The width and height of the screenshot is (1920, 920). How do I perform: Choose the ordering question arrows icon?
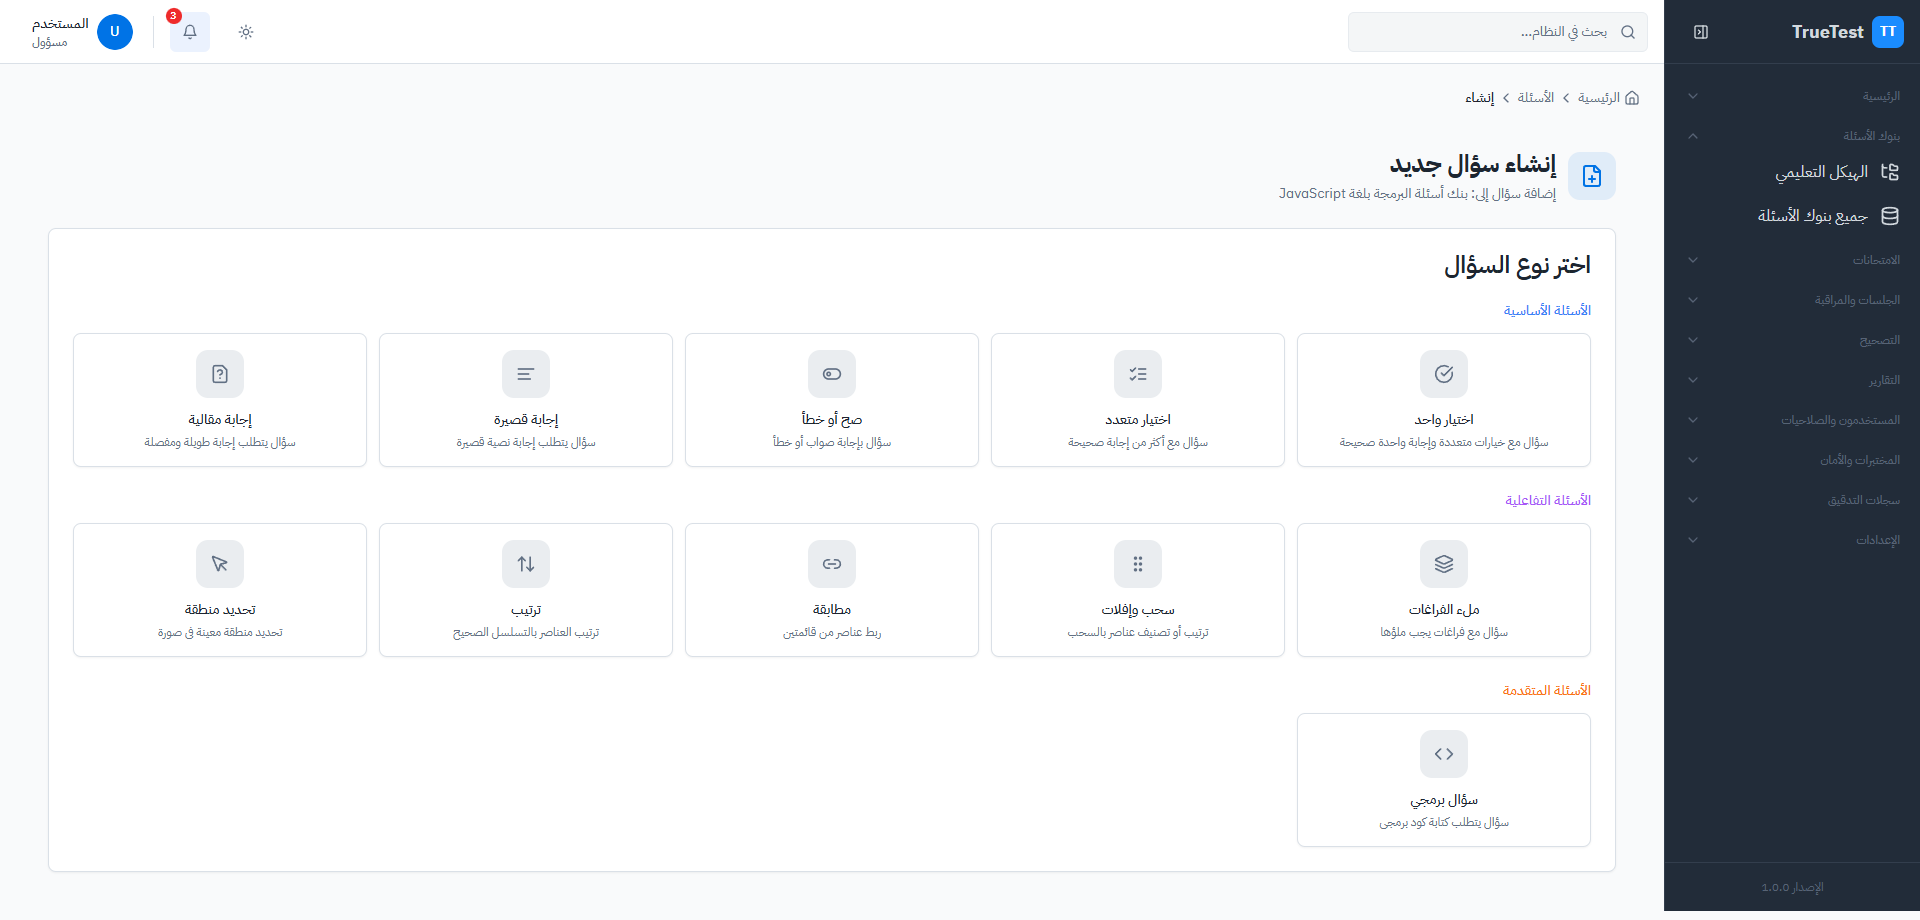tap(525, 564)
